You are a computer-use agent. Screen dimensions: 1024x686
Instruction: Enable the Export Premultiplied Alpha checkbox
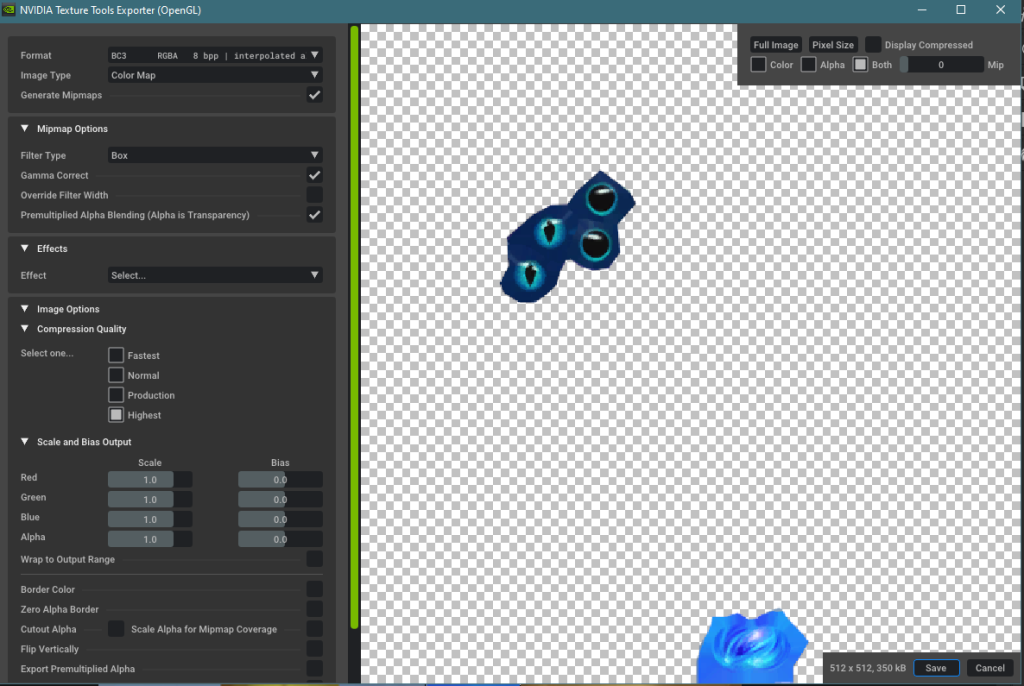pos(314,668)
